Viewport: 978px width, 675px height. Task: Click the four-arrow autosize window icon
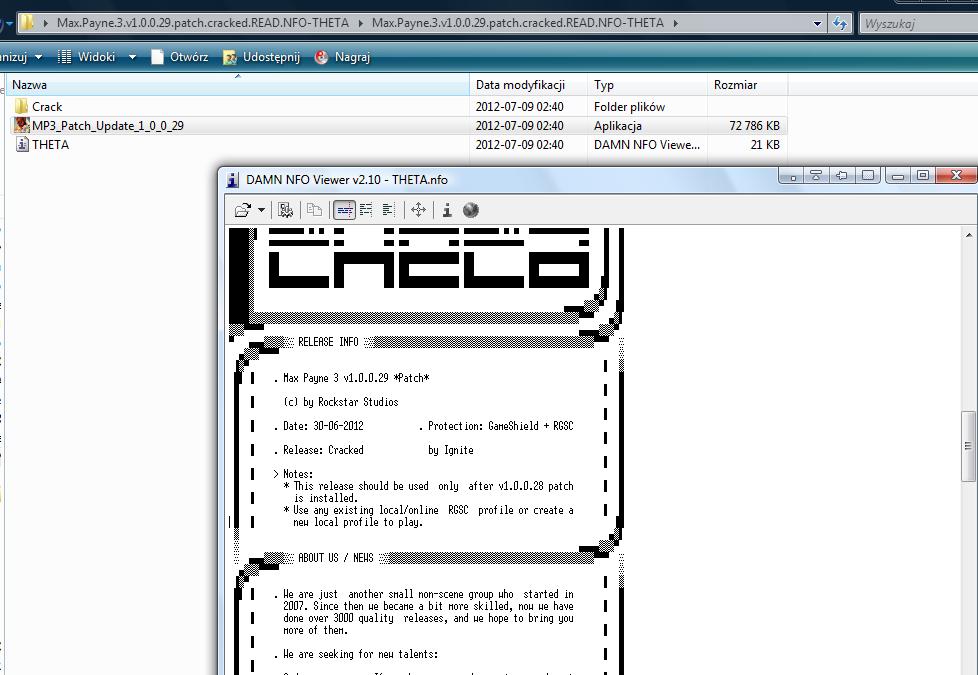tap(419, 210)
